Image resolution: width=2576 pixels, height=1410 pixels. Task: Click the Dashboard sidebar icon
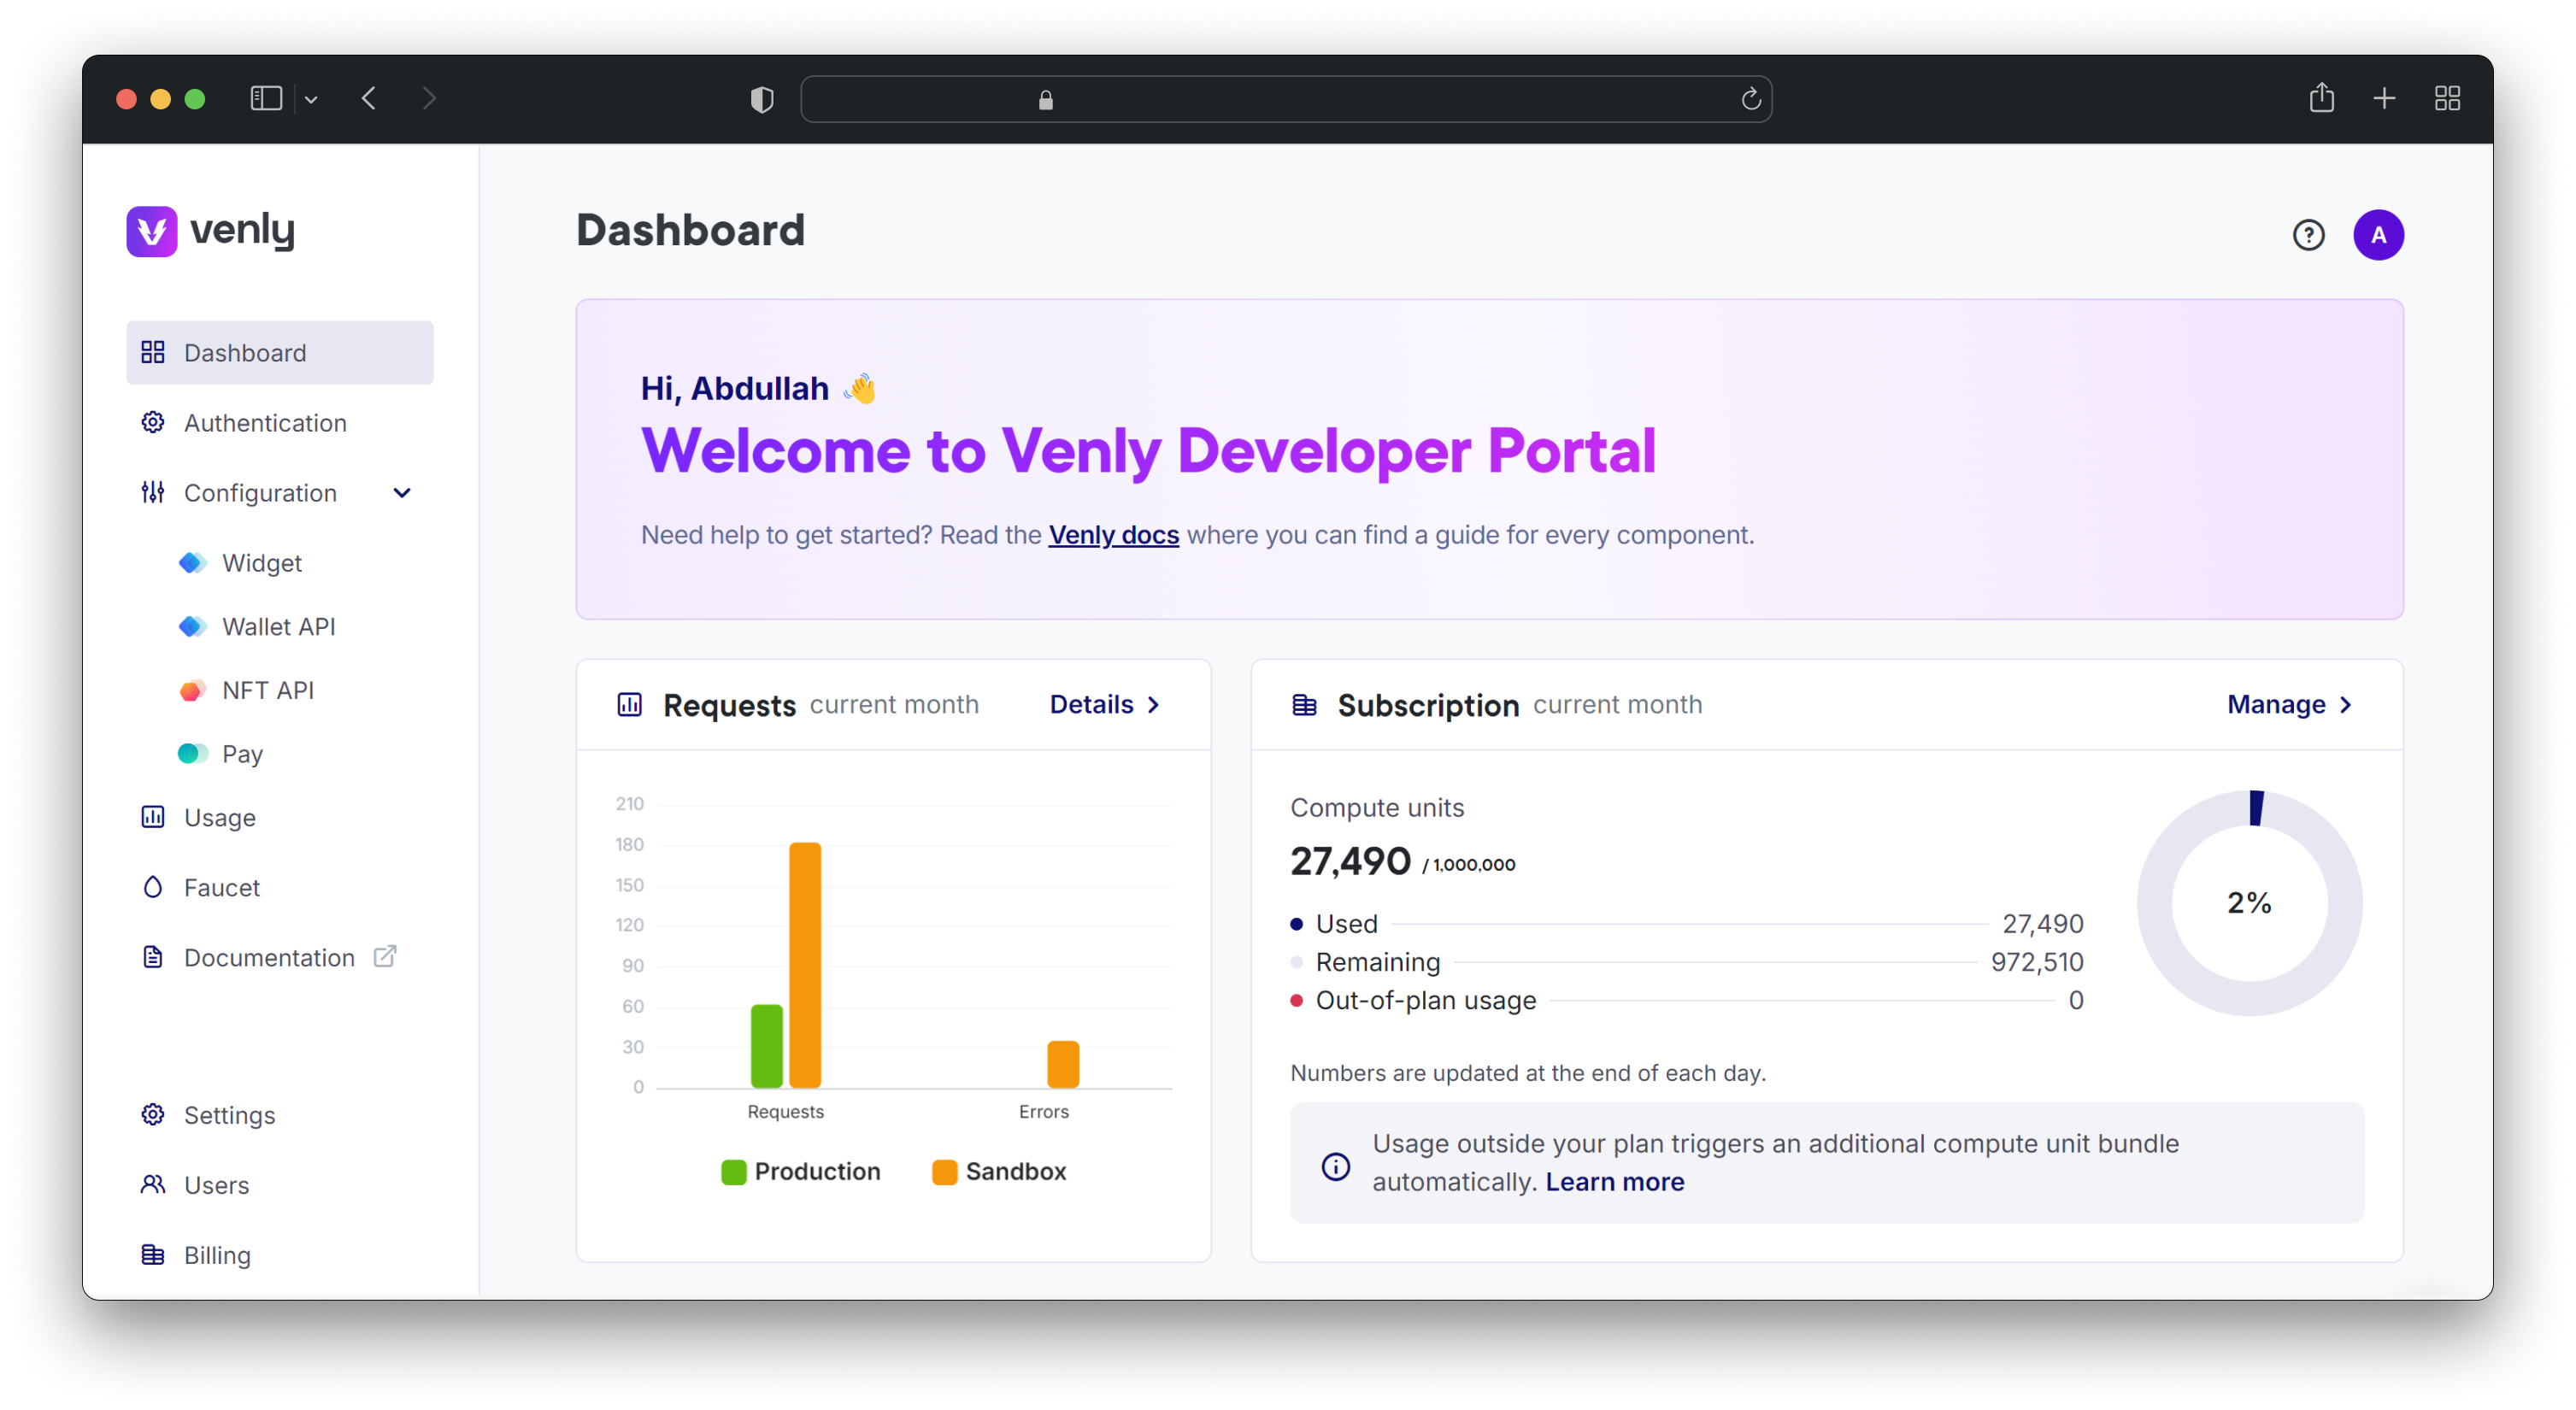coord(155,352)
